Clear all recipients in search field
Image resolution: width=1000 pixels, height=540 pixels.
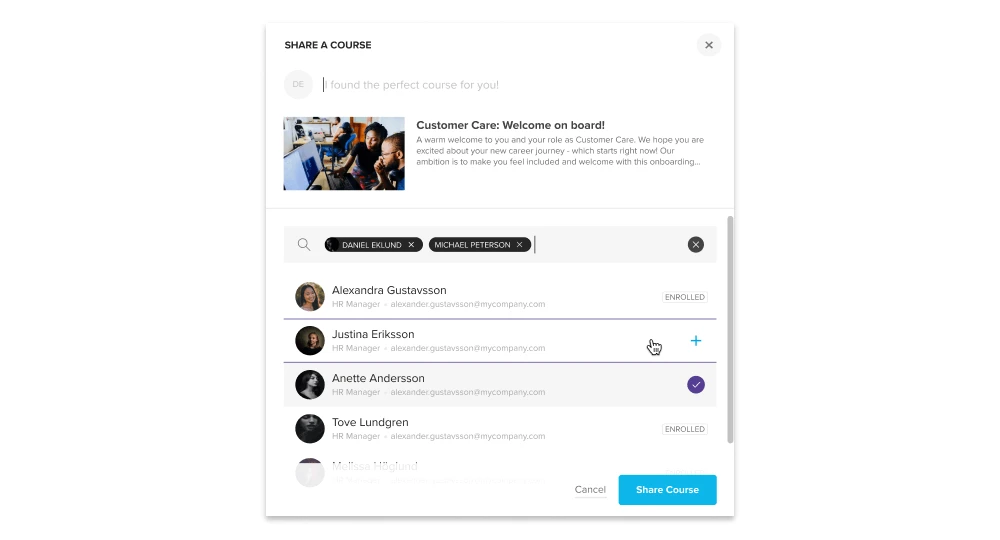(x=696, y=245)
